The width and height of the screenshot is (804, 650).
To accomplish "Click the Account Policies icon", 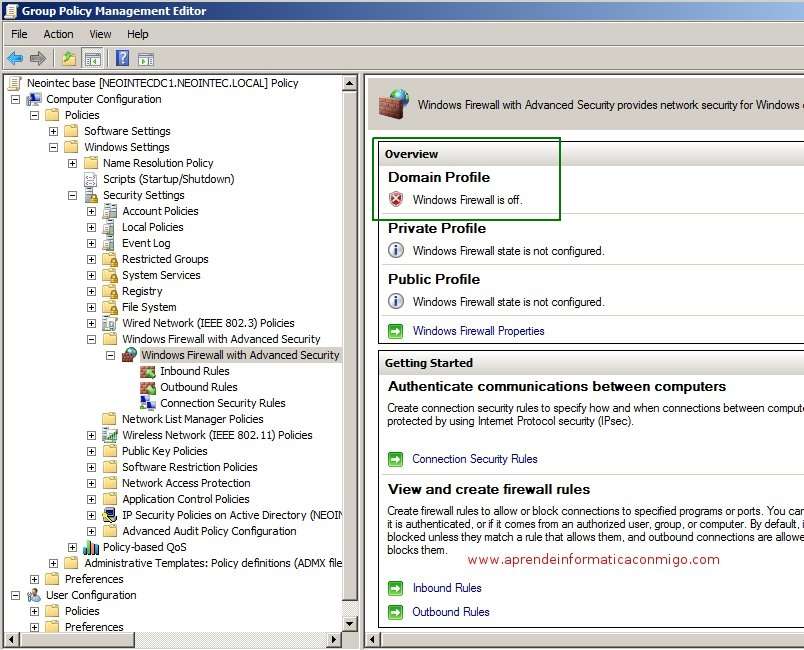I will coord(109,211).
